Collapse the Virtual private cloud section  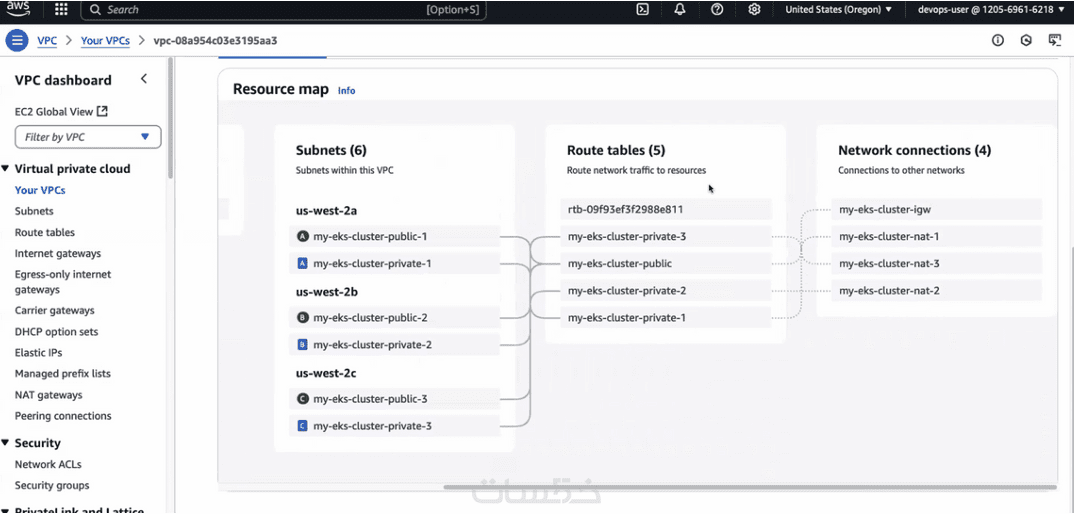[x=6, y=169]
